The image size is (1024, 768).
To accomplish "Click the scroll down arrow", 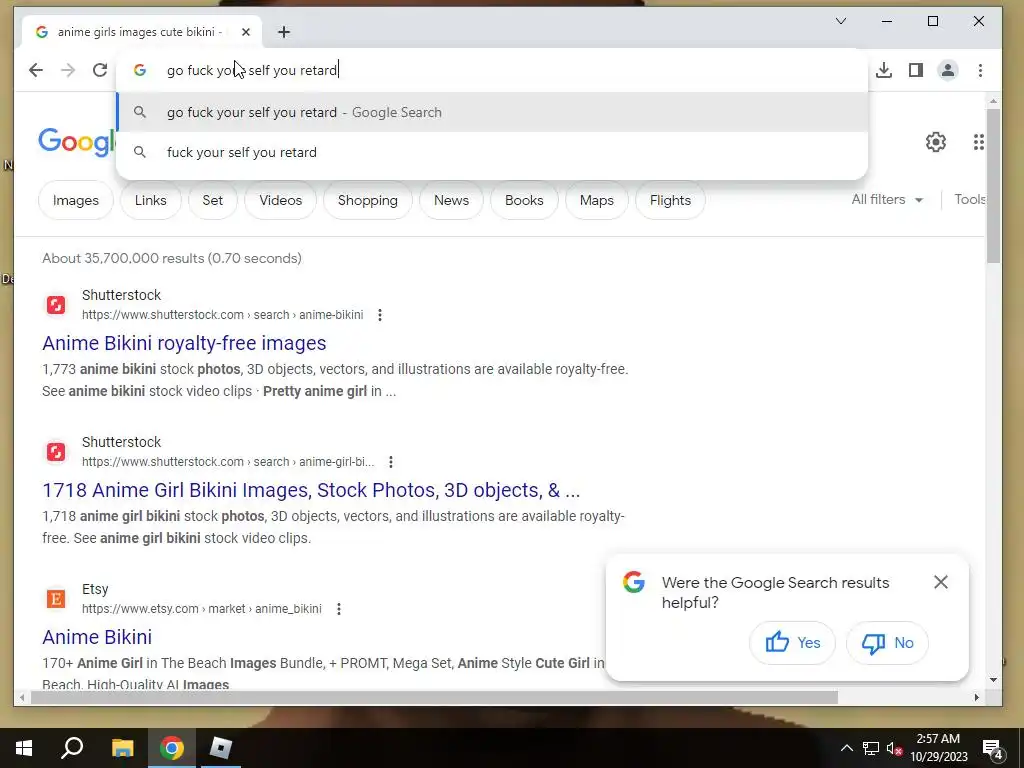I will (x=993, y=680).
